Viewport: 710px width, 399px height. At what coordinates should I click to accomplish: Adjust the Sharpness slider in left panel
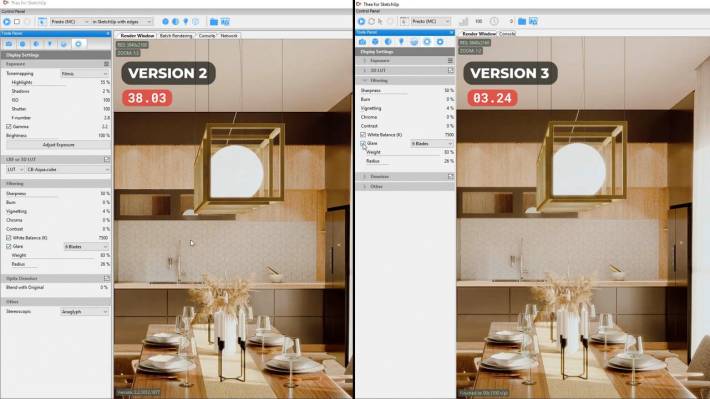pos(32,197)
